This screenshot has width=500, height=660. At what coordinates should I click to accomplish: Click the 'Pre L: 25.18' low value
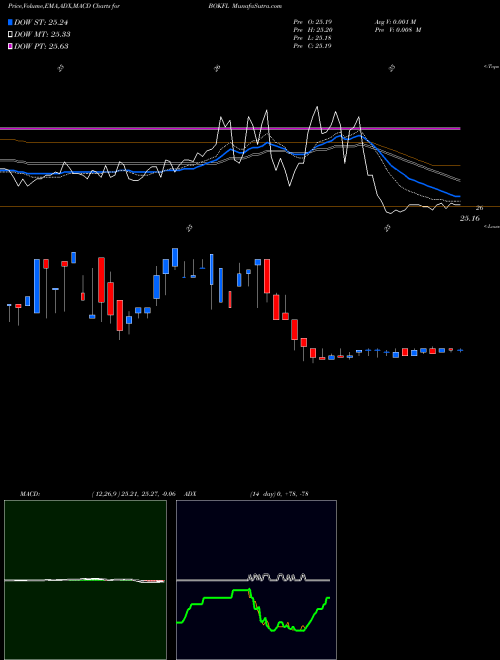(312, 38)
